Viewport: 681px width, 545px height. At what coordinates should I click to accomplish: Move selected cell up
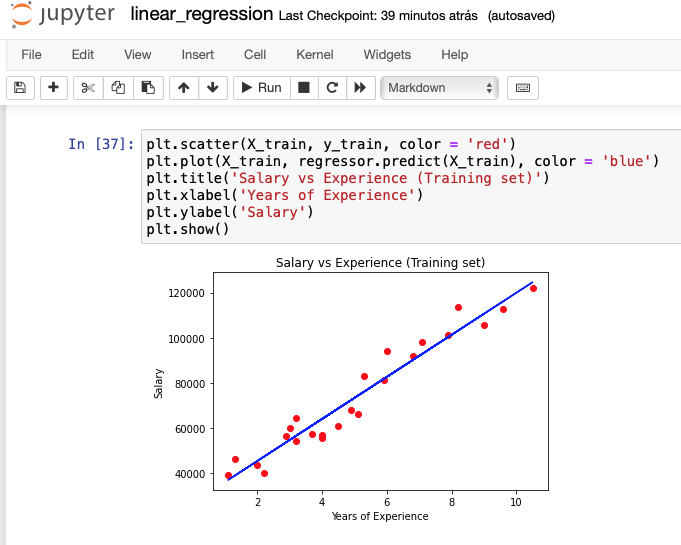click(184, 88)
